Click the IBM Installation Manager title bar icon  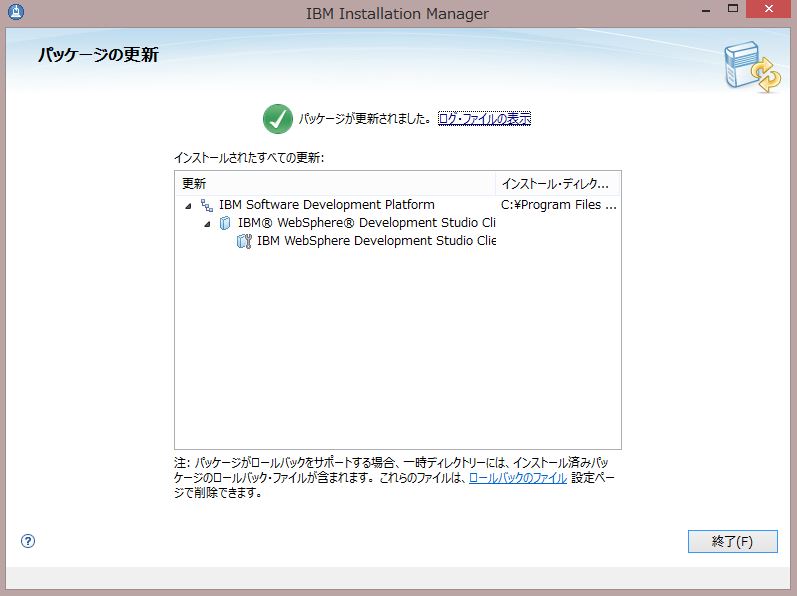pyautogui.click(x=15, y=12)
